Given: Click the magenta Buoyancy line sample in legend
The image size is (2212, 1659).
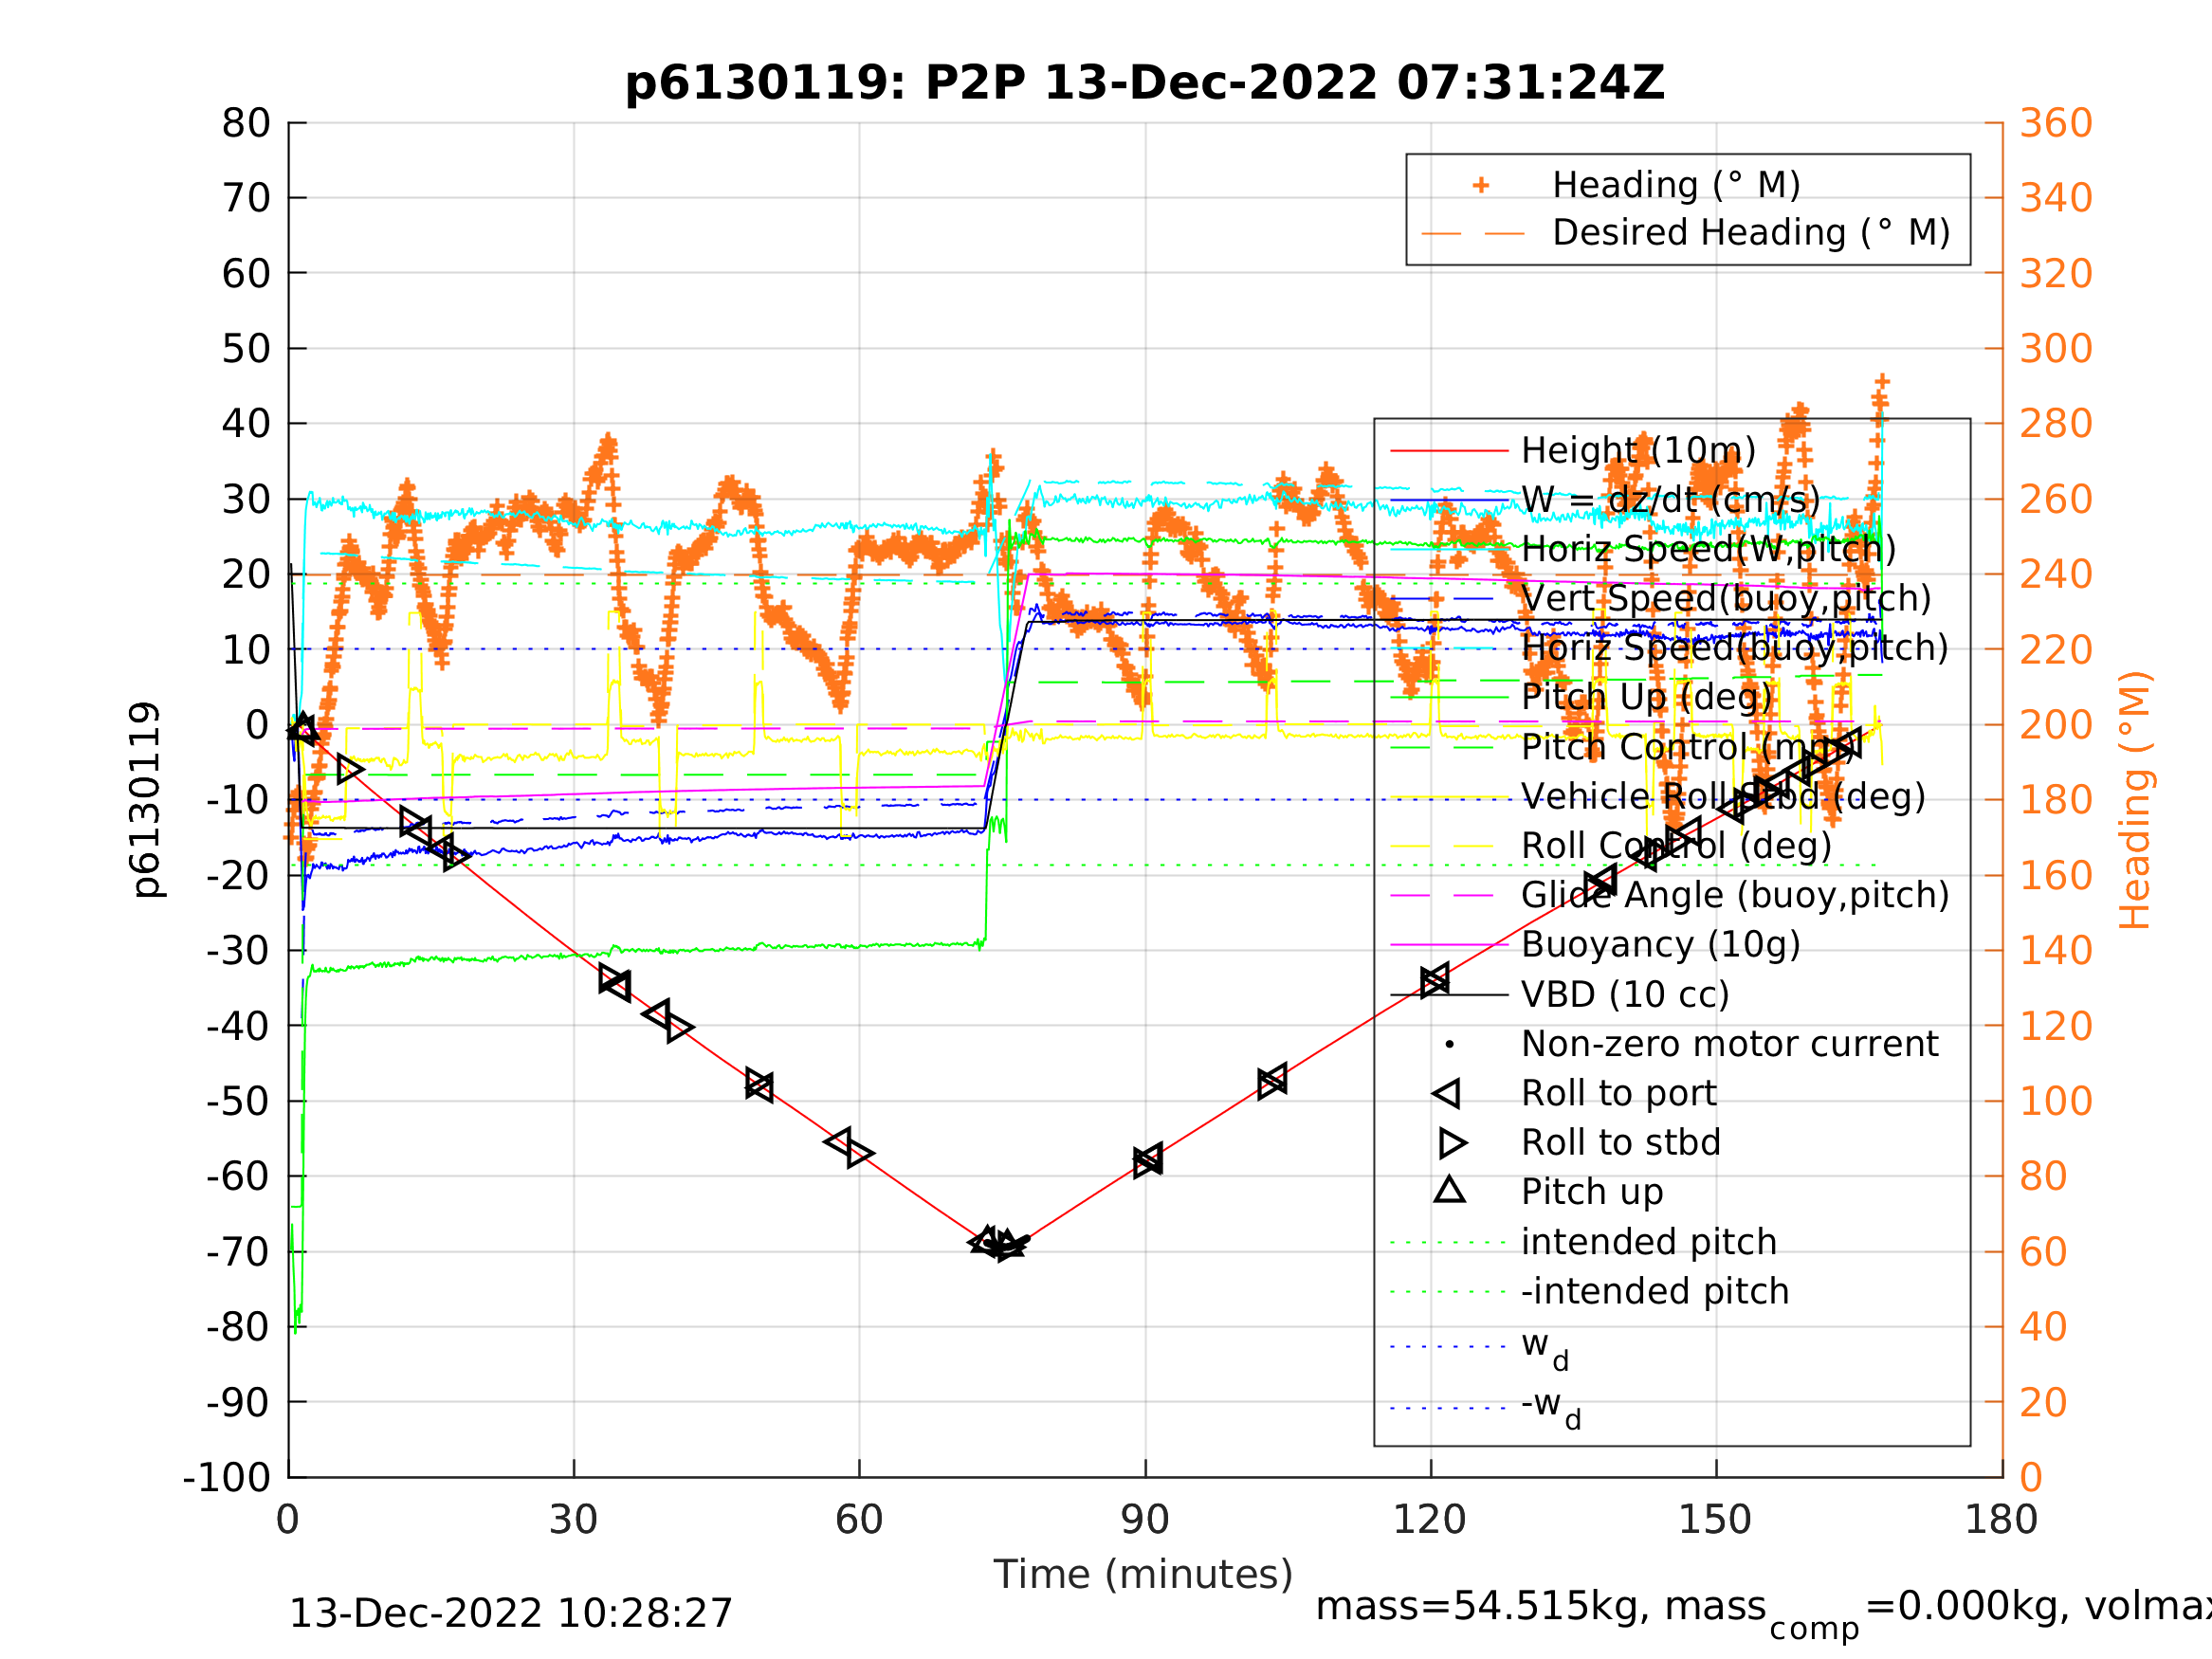Looking at the screenshot, I should 1449,944.
